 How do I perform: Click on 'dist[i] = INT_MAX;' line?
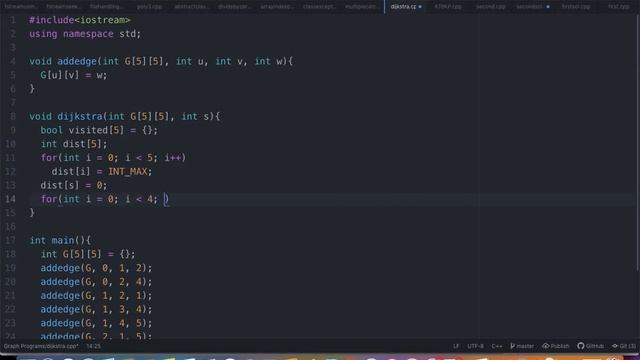click(102, 171)
